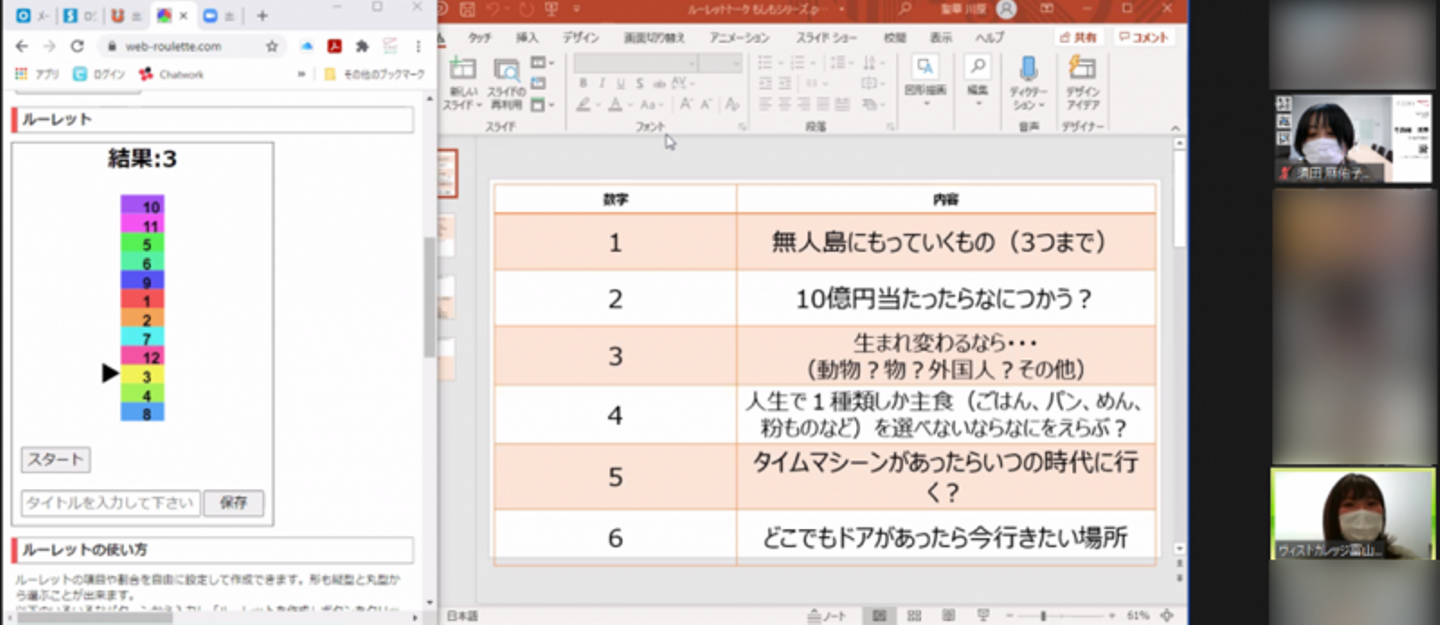Switch to the Zoom browser tab
This screenshot has width=1440, height=625.
click(218, 16)
